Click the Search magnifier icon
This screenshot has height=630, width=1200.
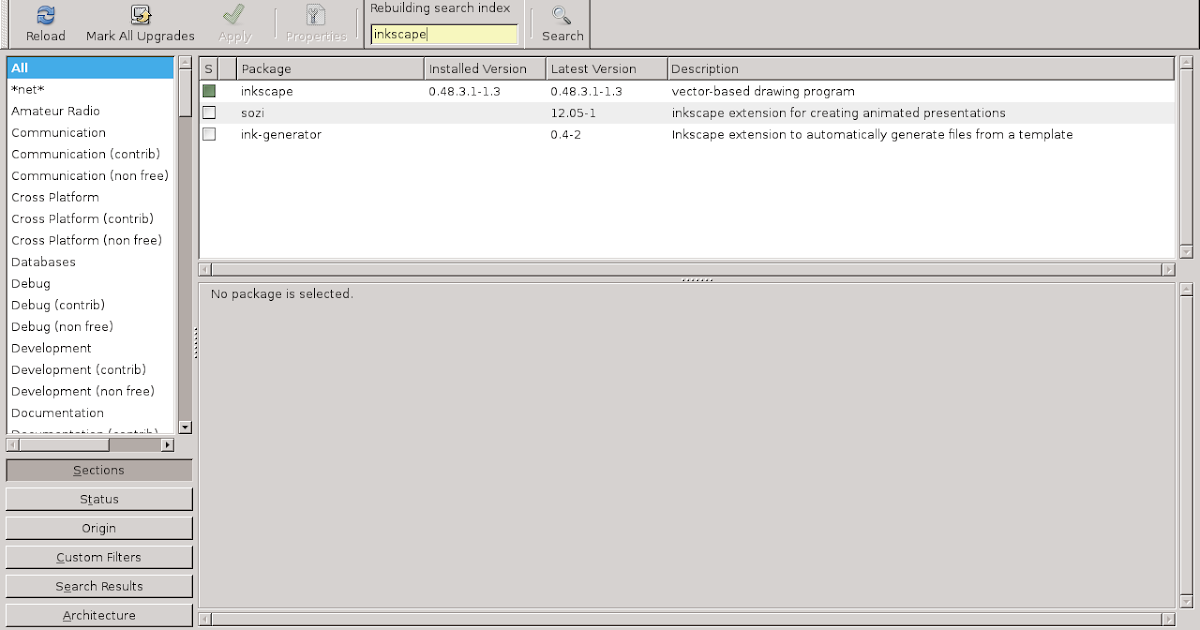562,15
